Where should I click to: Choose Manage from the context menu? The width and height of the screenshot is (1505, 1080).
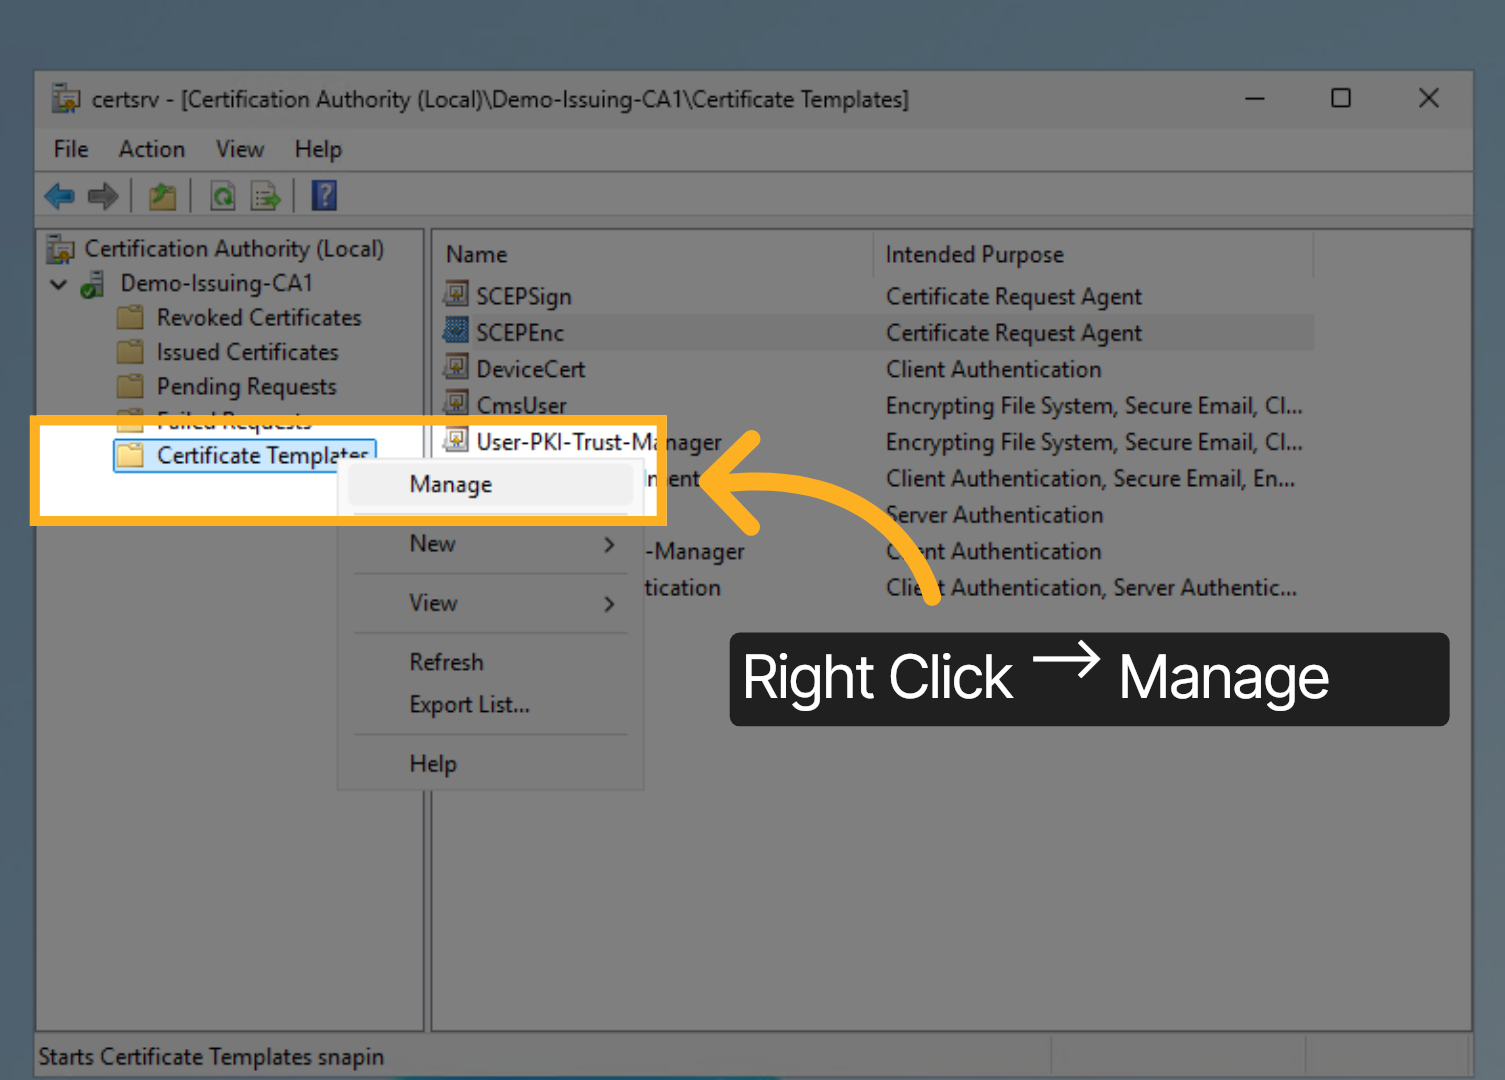pyautogui.click(x=449, y=484)
